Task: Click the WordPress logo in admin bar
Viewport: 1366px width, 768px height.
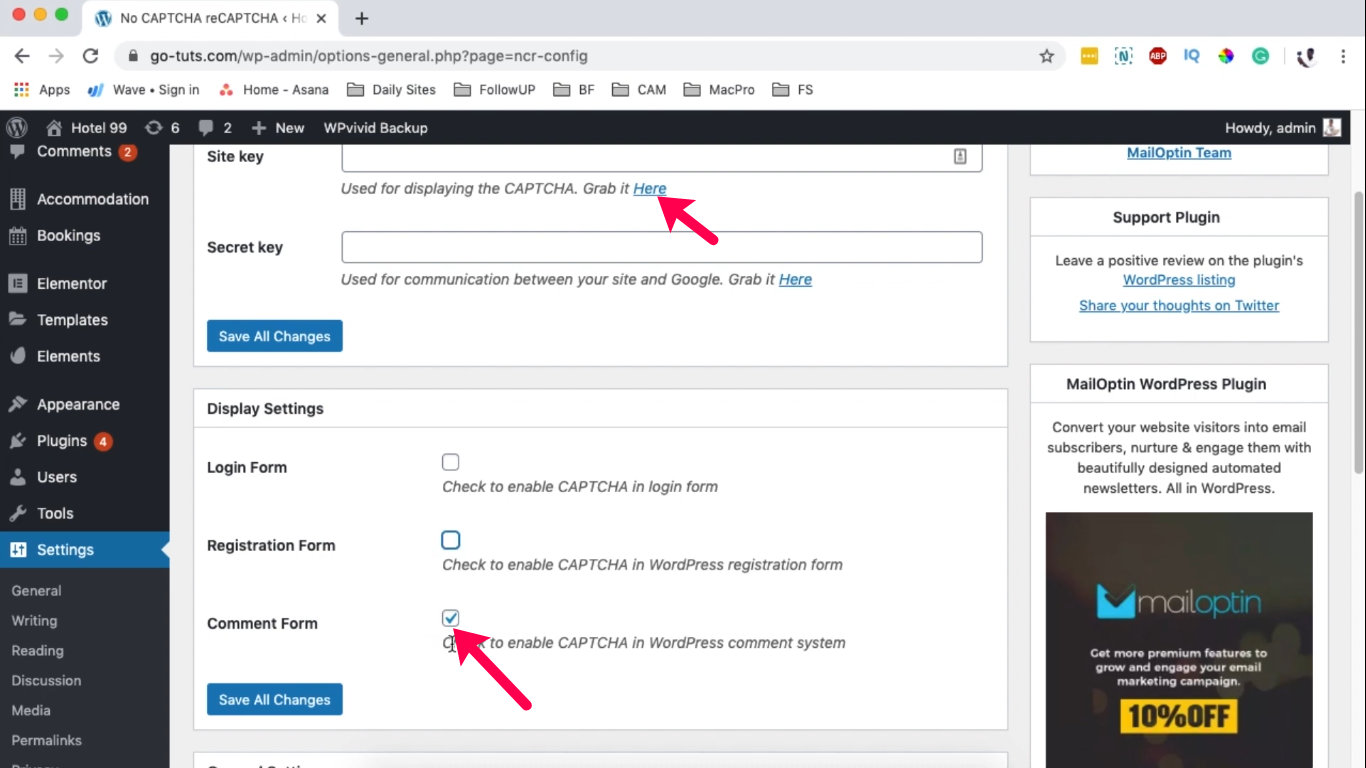Action: pyautogui.click(x=17, y=128)
